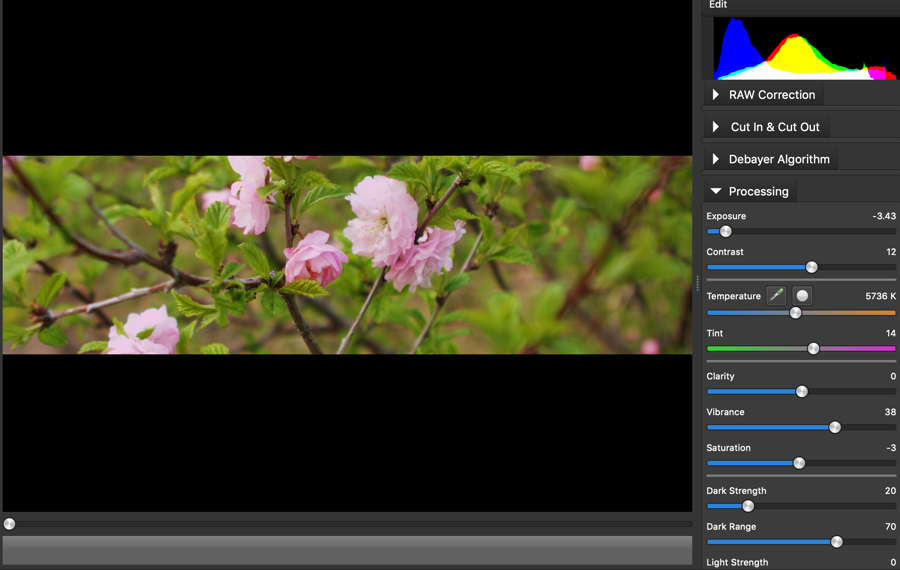This screenshot has width=900, height=570.
Task: Adjust the Exposure slider handle
Action: (x=726, y=231)
